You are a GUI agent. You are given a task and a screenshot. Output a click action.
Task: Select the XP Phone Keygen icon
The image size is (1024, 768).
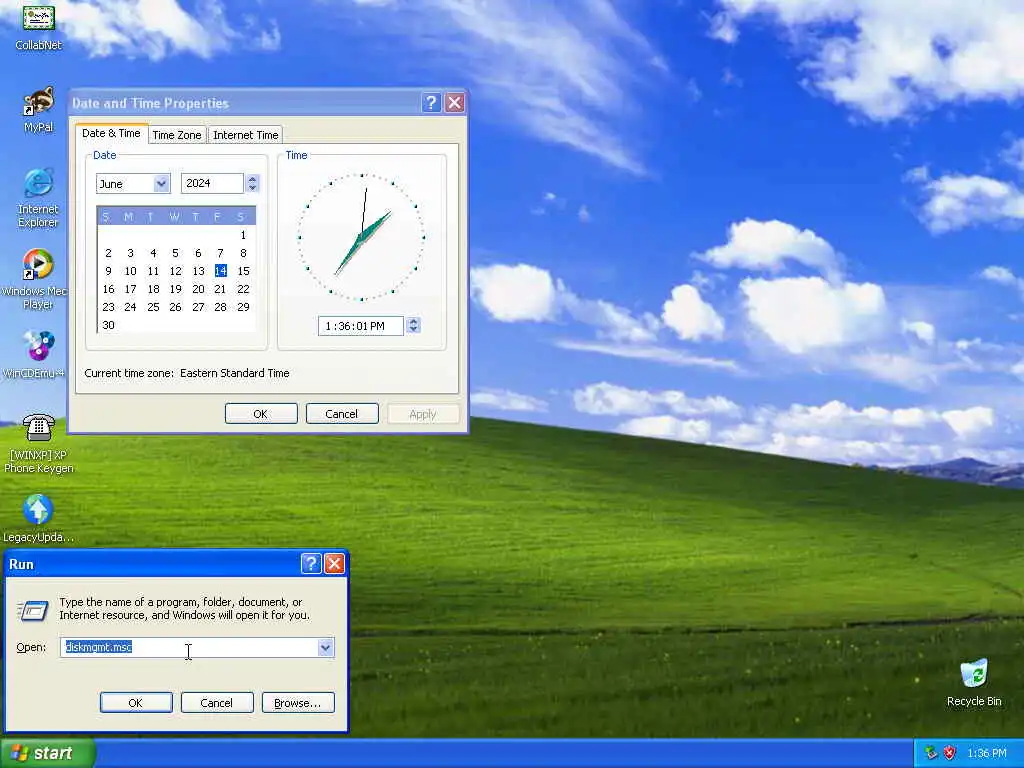(x=39, y=443)
